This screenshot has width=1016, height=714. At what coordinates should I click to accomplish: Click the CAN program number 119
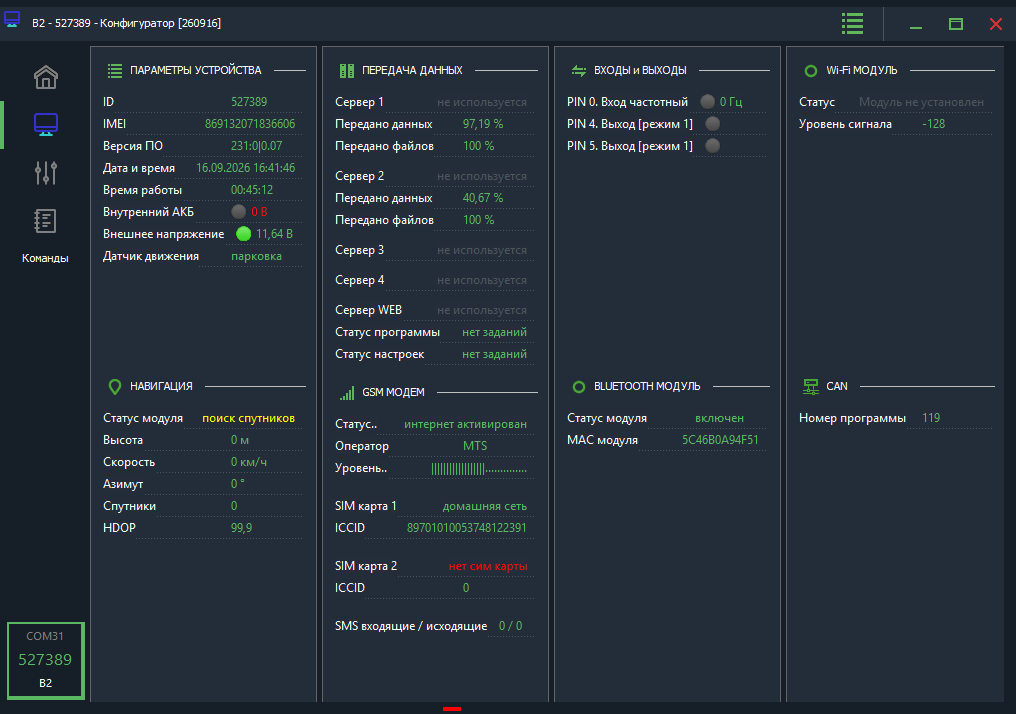(x=931, y=418)
